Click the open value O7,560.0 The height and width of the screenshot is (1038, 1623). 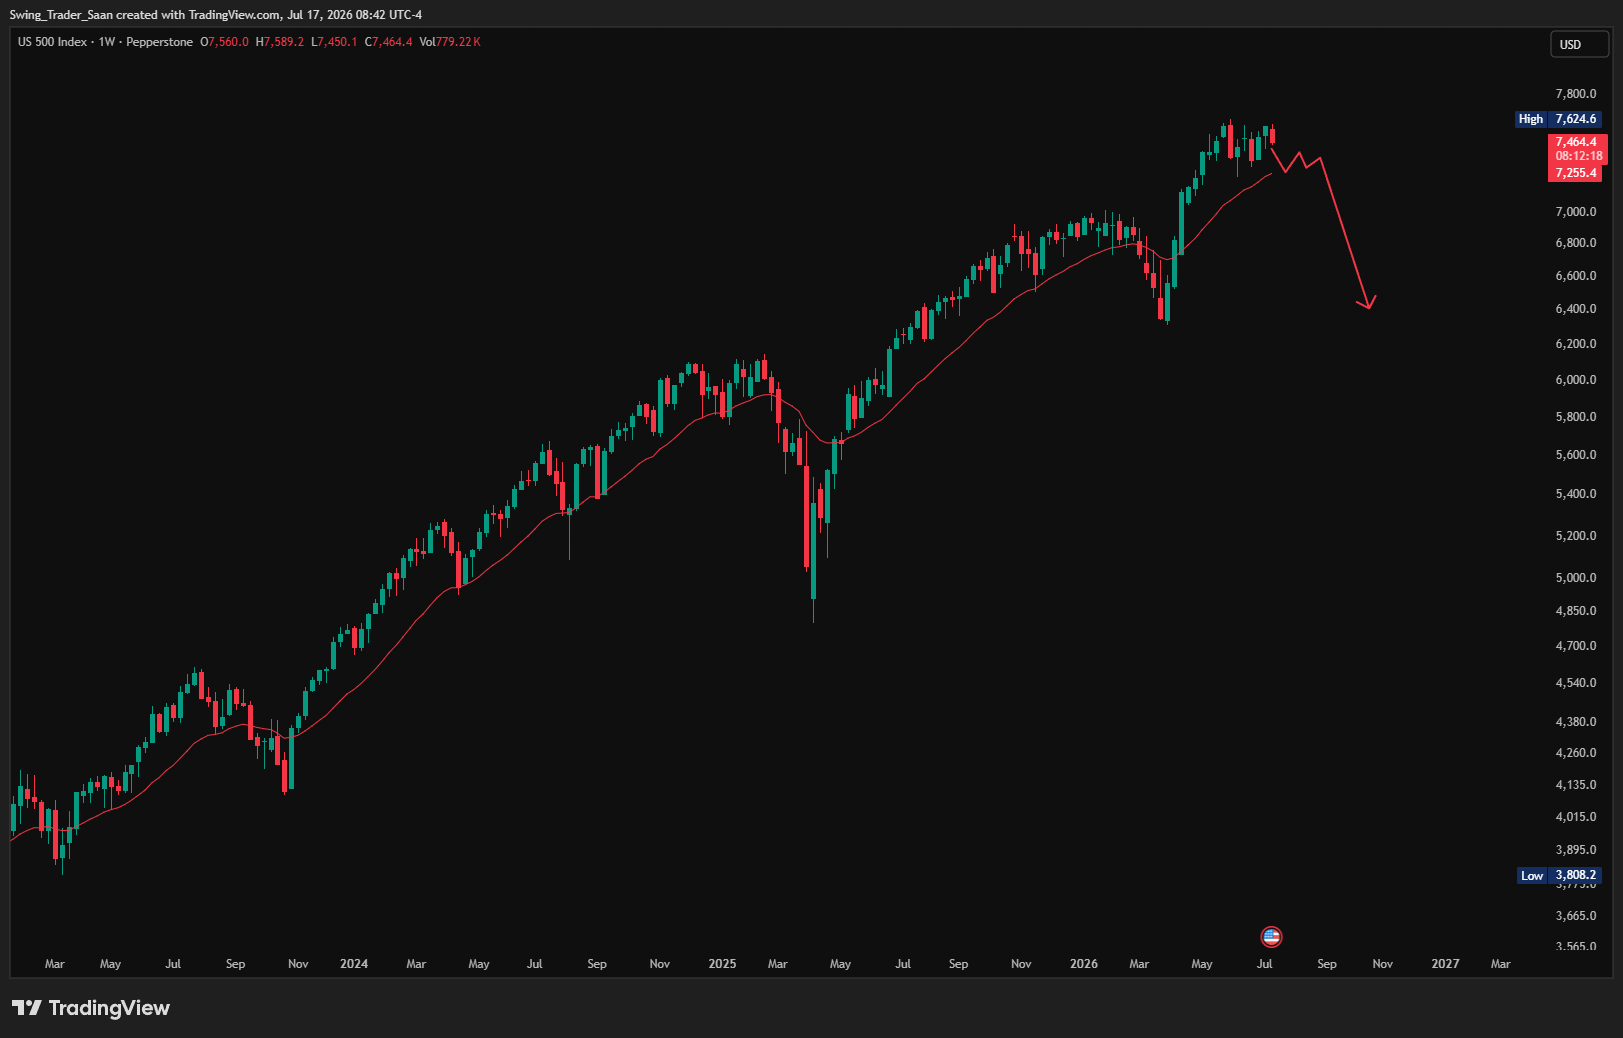click(225, 42)
